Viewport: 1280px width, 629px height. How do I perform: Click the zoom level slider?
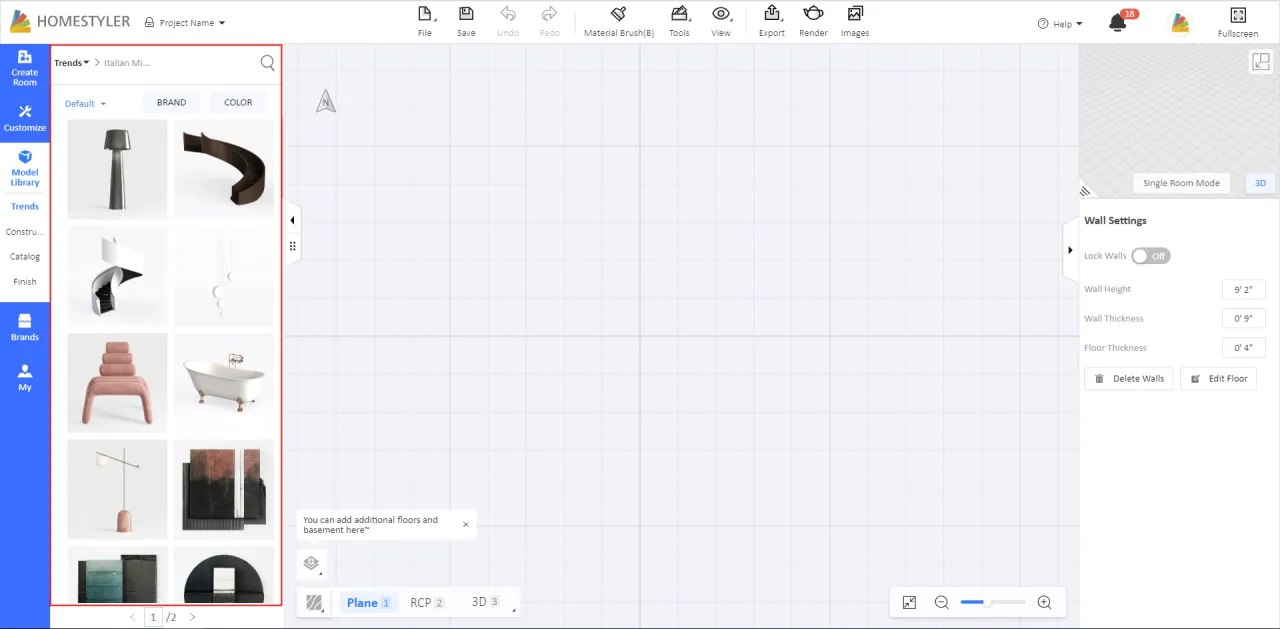point(992,602)
